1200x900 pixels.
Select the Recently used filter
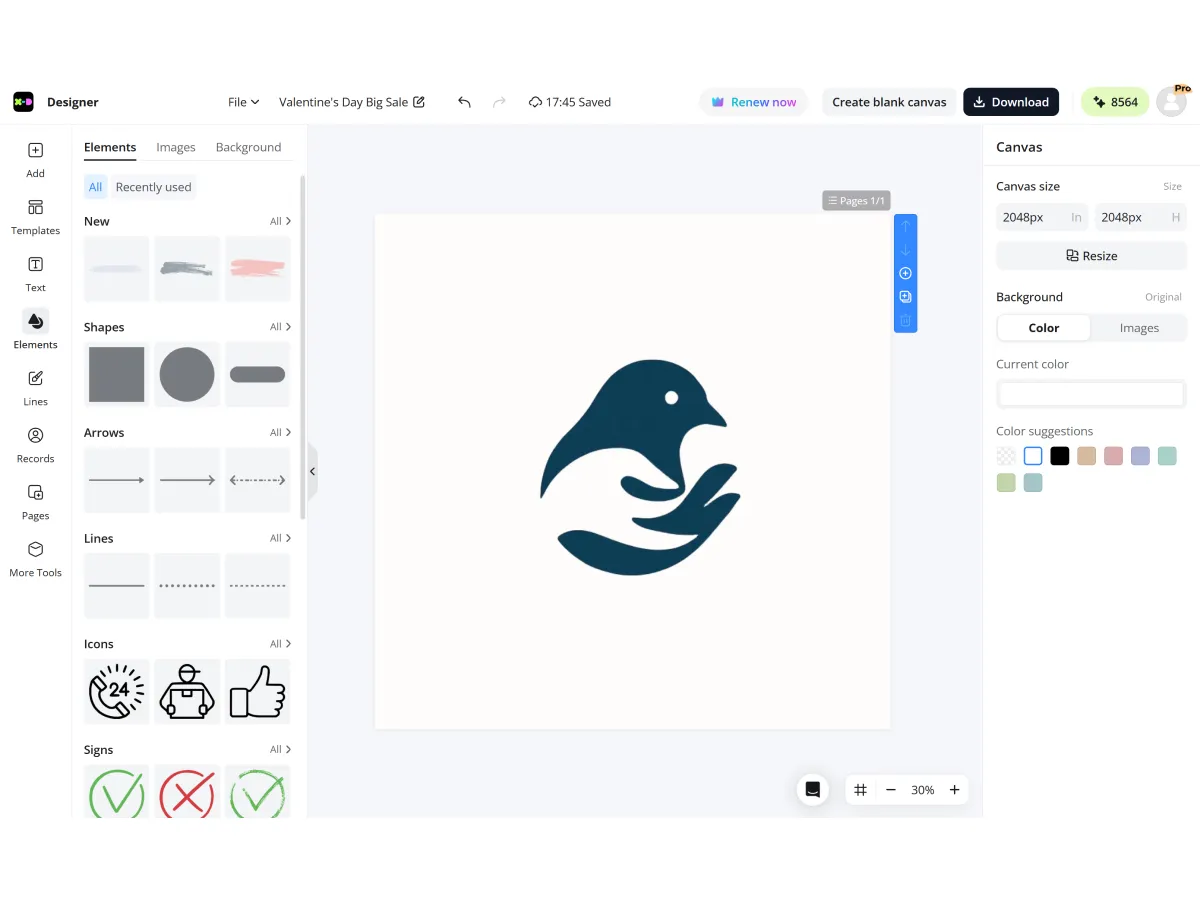pyautogui.click(x=153, y=187)
